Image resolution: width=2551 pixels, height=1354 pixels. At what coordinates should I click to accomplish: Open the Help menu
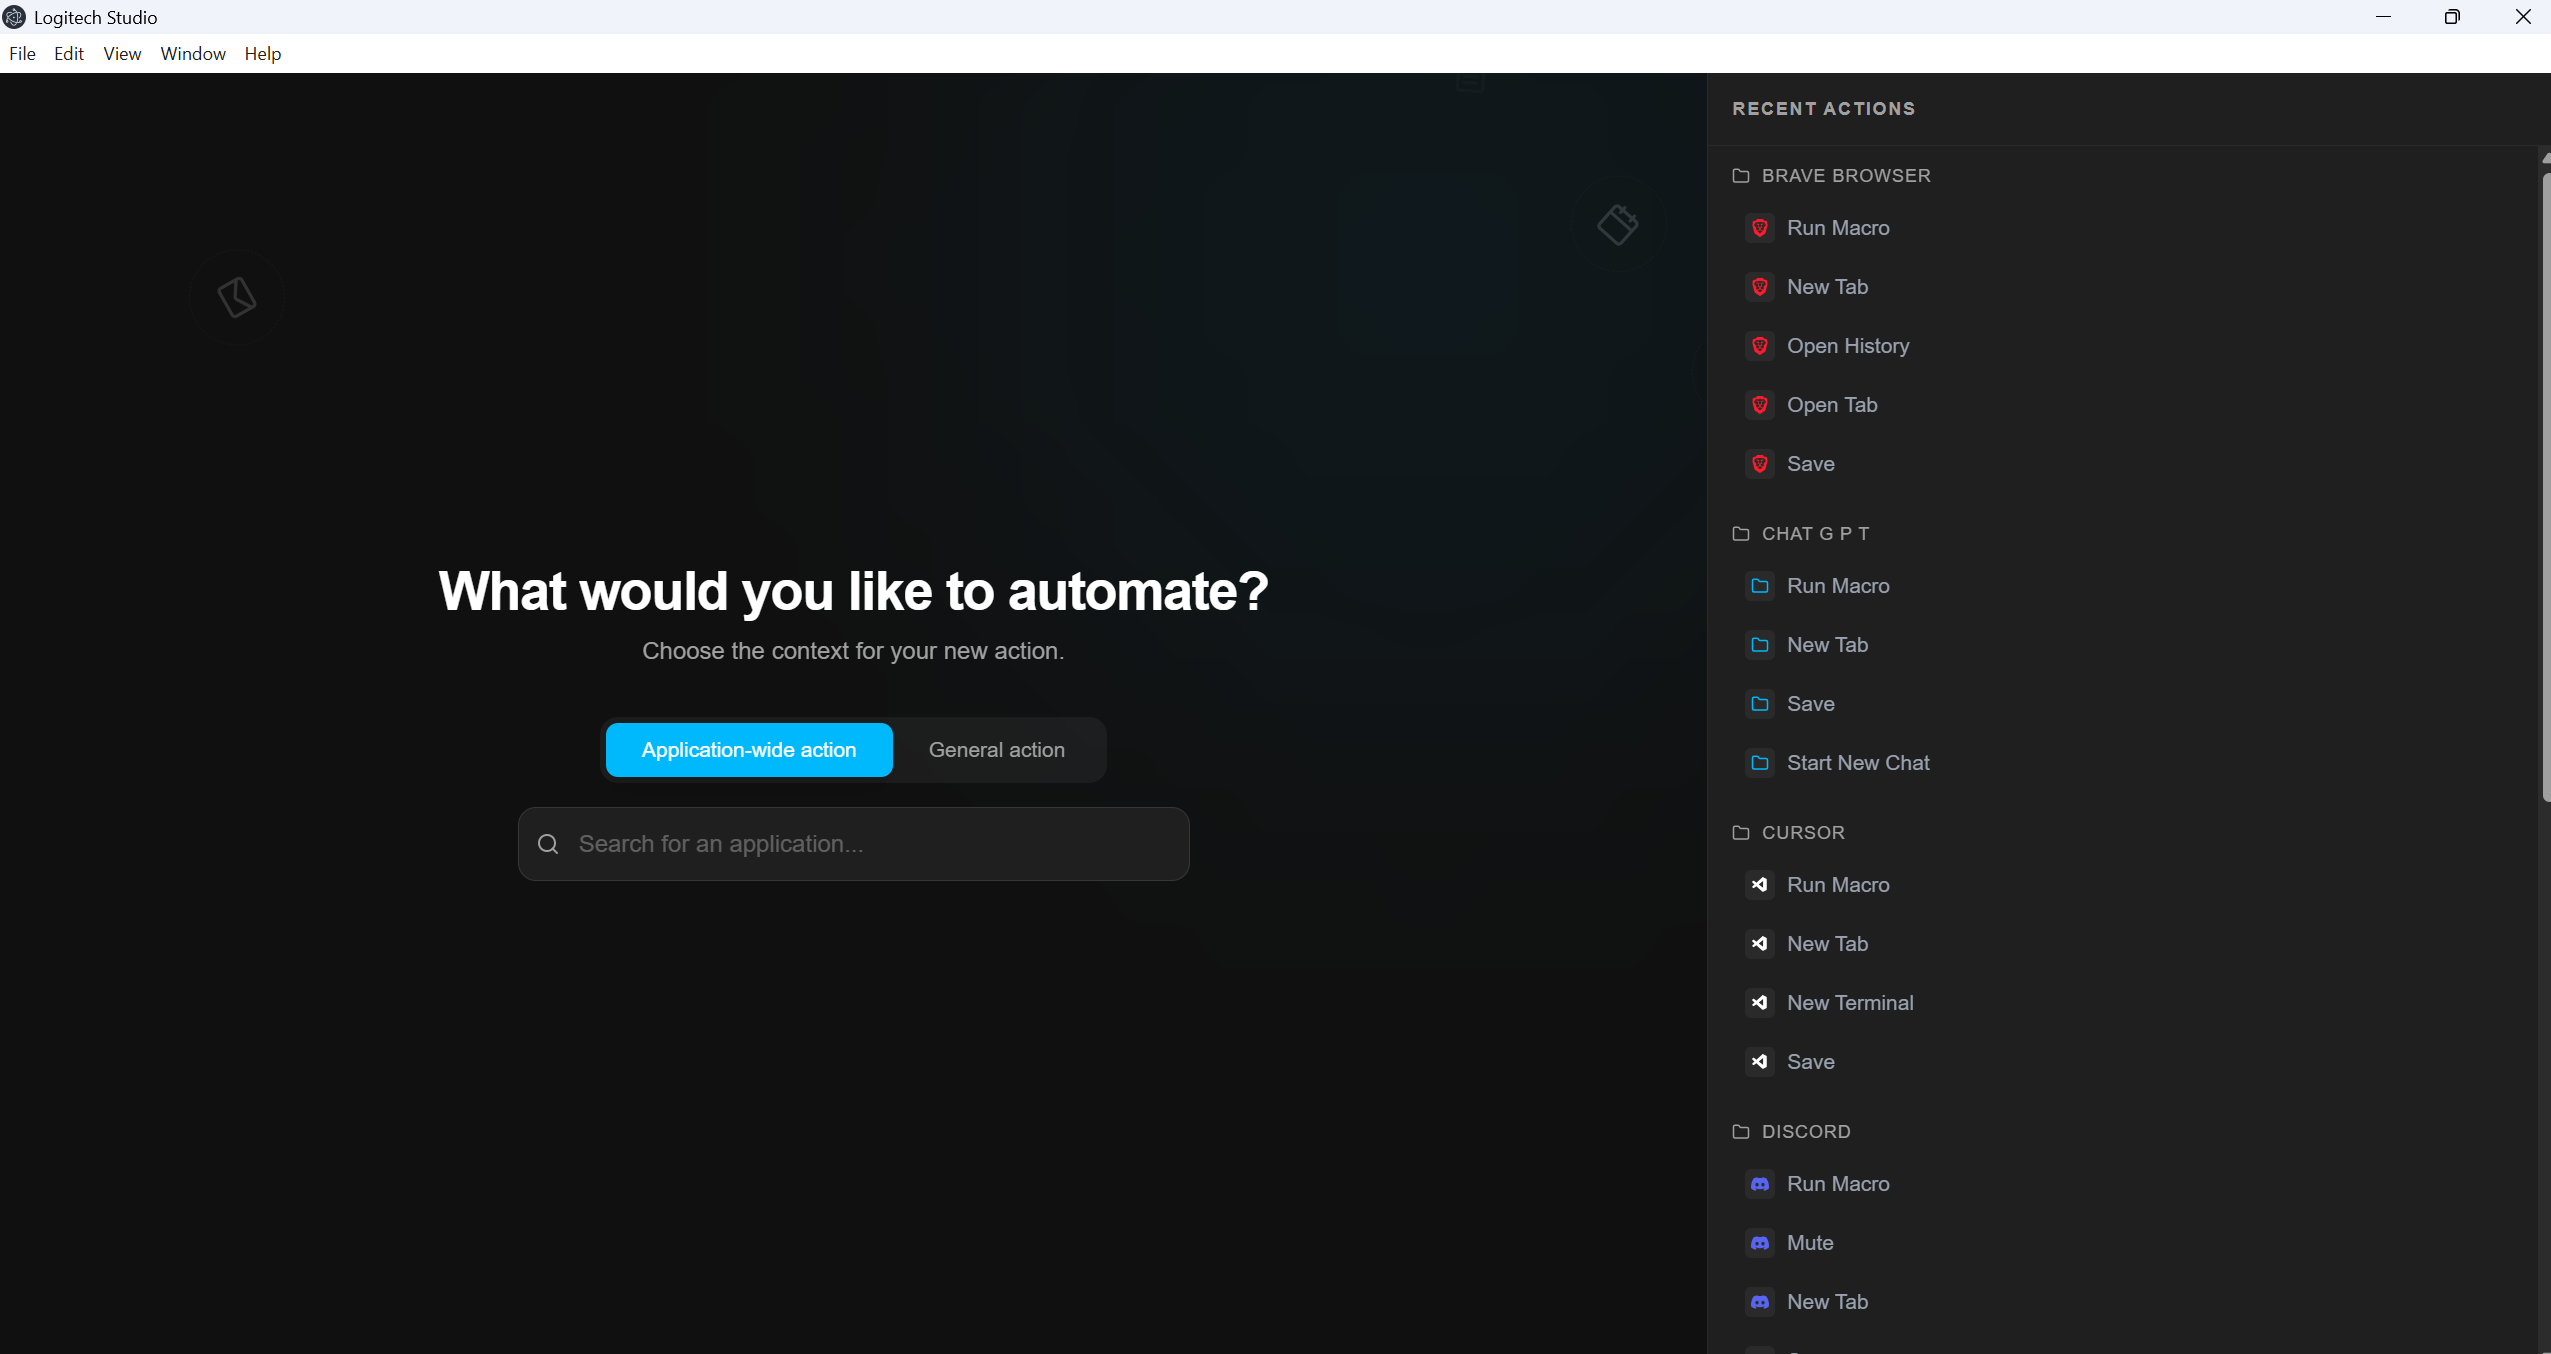(x=262, y=54)
